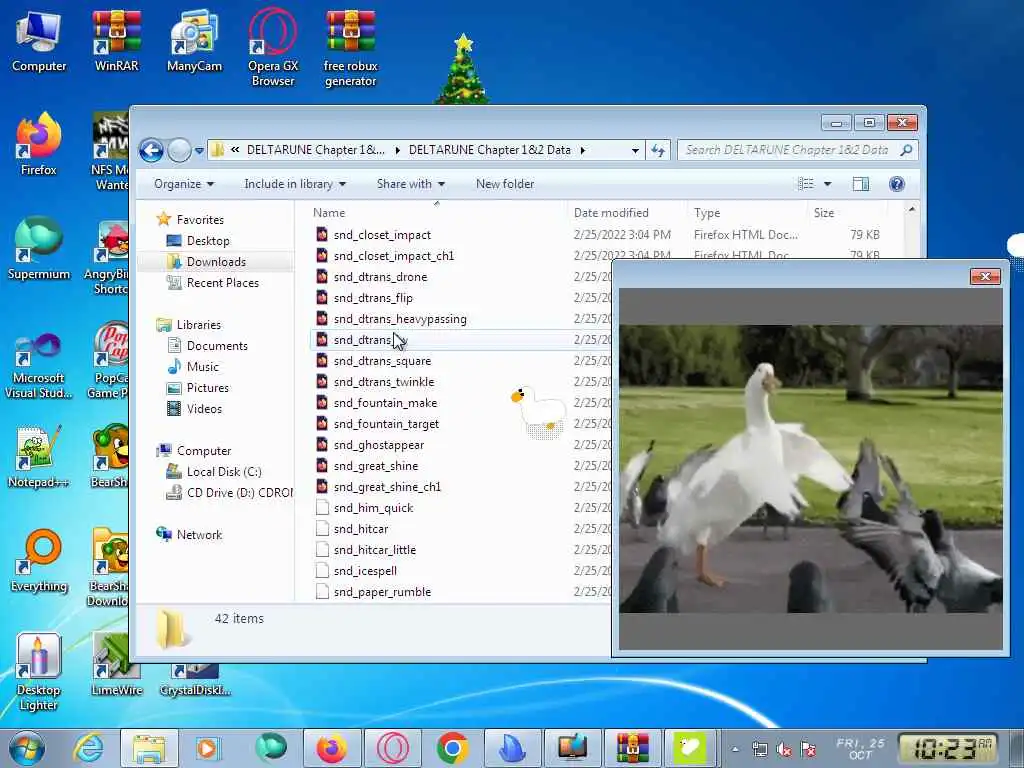
Task: Open ManyCam desktop shortcut
Action: (x=194, y=40)
